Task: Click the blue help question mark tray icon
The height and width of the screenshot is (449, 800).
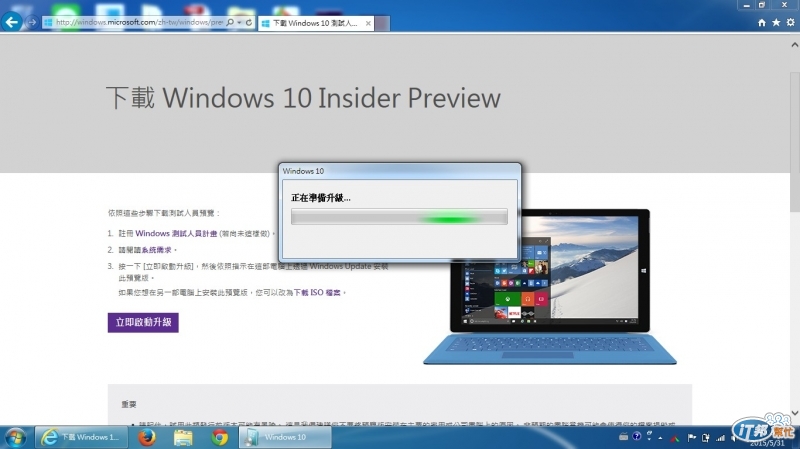Action: (x=636, y=436)
